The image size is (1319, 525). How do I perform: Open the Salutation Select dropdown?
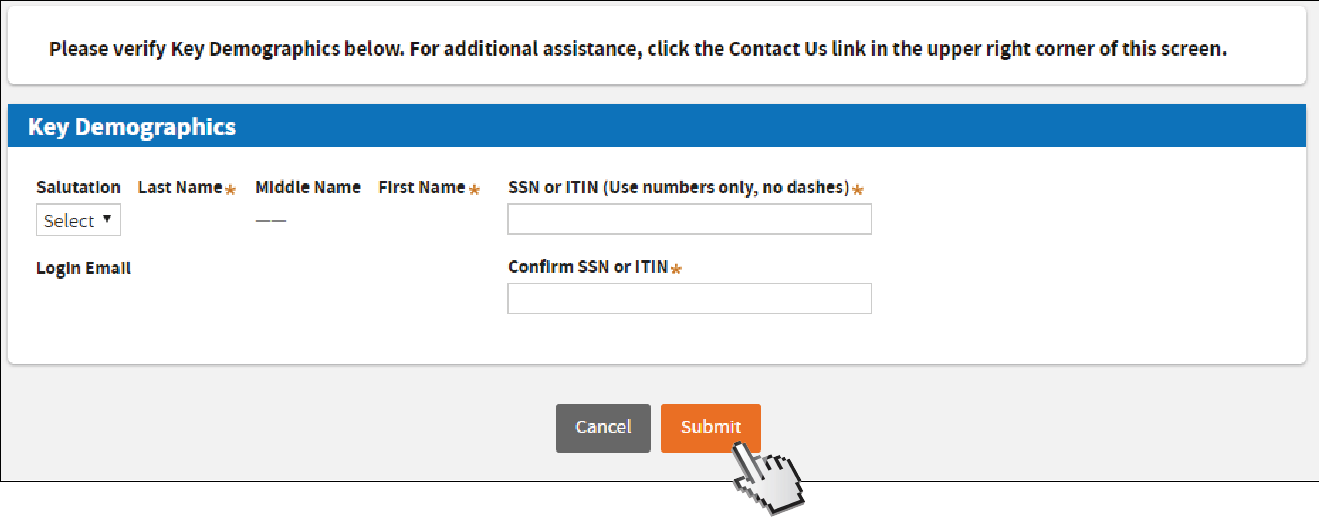point(78,221)
